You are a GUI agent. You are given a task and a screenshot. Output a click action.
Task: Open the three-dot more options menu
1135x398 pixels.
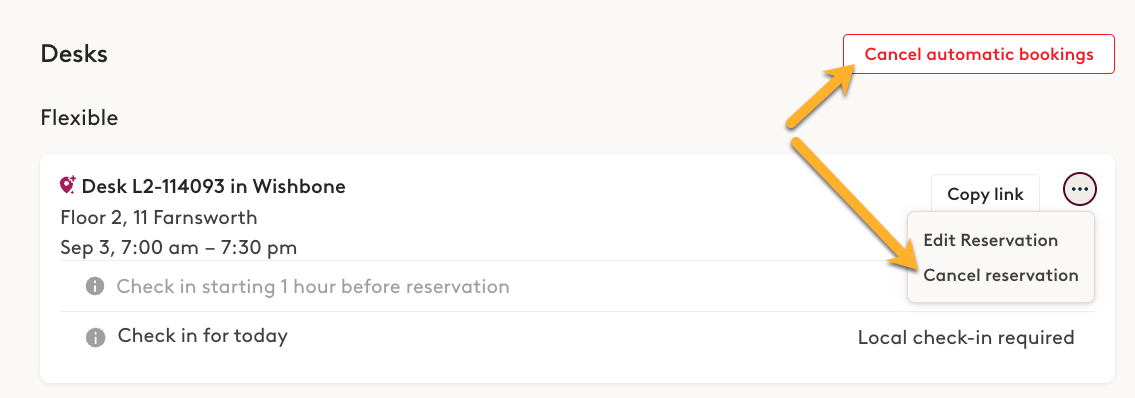click(x=1079, y=190)
